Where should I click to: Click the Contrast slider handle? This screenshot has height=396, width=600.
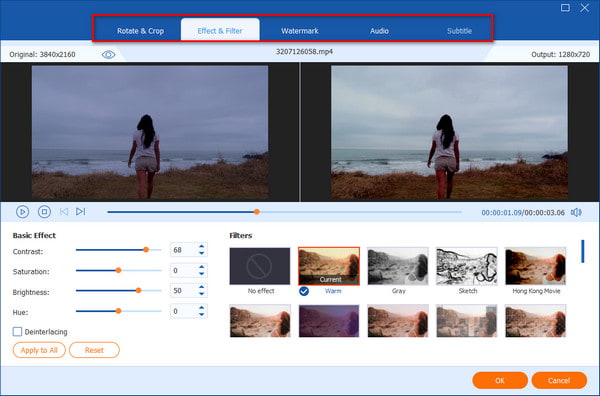(x=146, y=250)
